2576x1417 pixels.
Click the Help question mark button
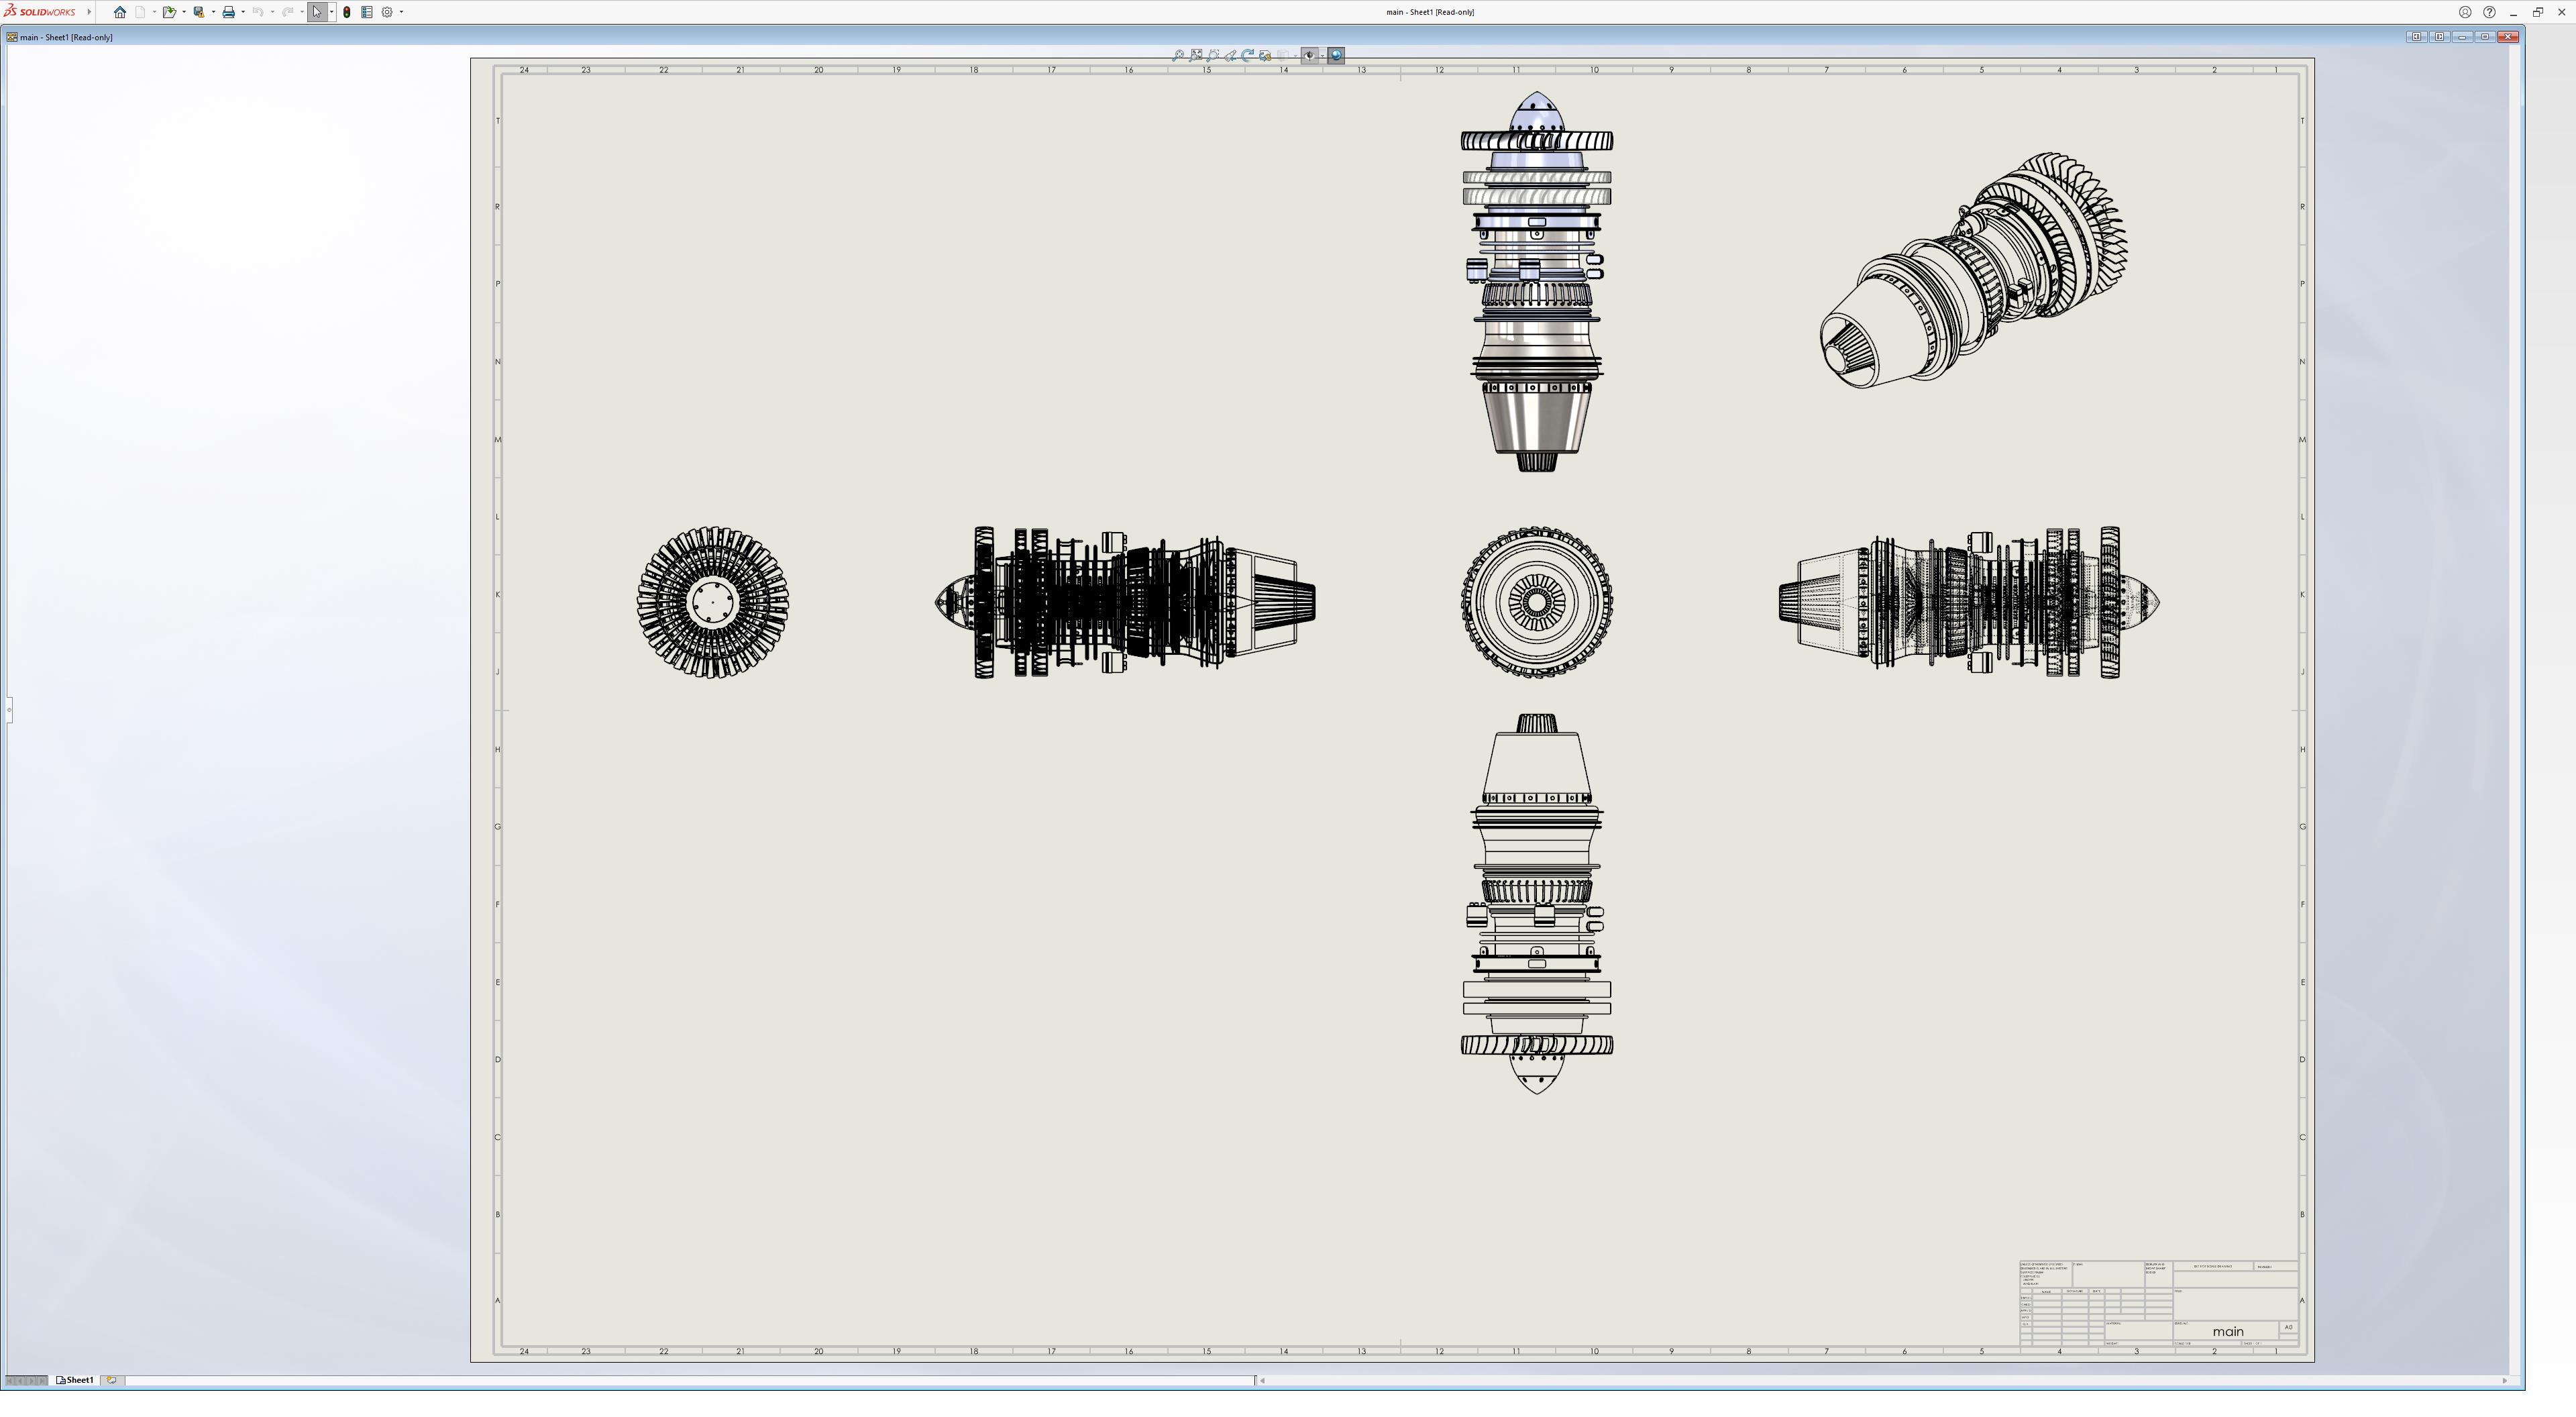click(2489, 12)
